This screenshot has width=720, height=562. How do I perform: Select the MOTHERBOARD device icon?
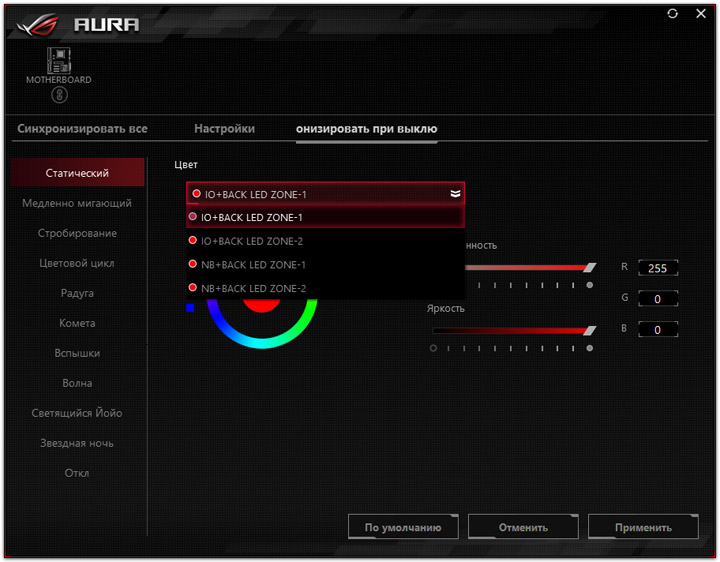[x=59, y=61]
